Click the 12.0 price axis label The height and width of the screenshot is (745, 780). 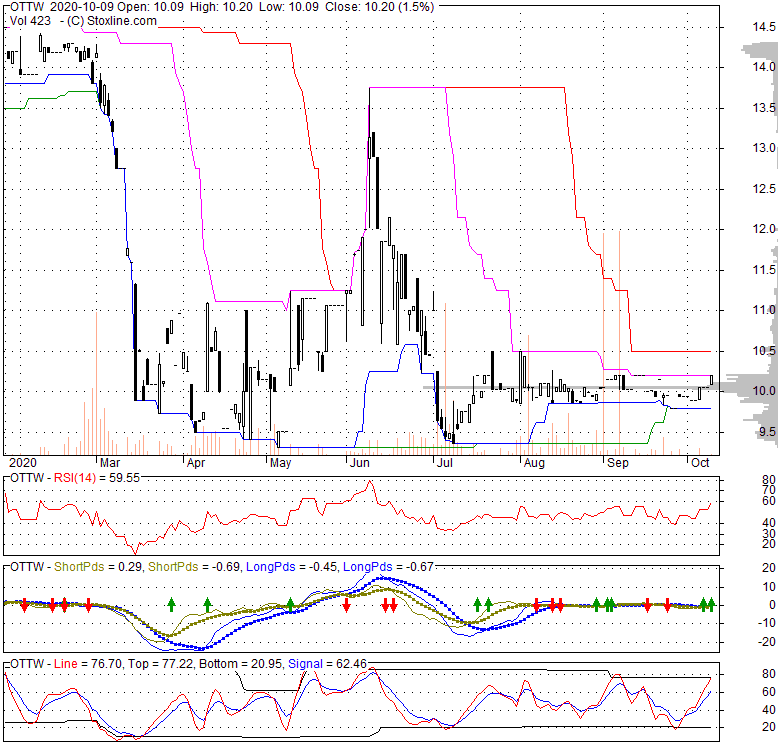tap(764, 229)
